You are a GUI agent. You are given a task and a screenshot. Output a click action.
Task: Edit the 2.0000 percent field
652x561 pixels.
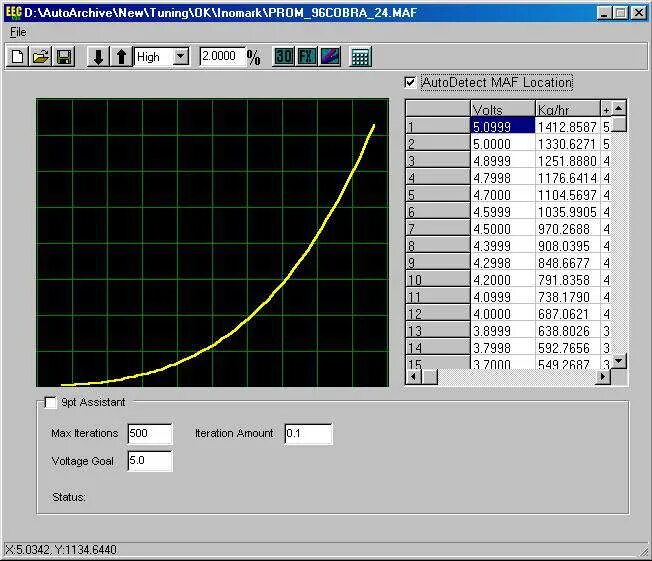222,56
